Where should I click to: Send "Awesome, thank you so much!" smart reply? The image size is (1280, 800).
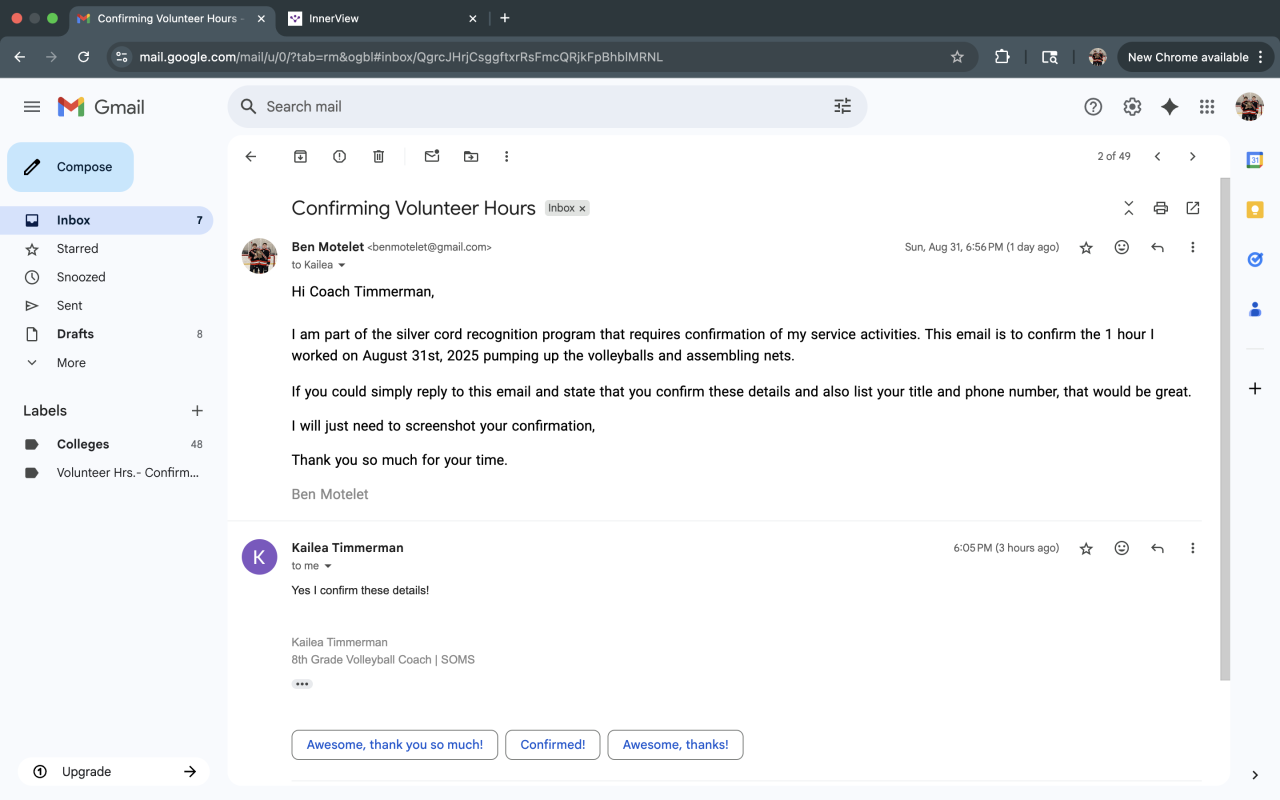tap(394, 745)
